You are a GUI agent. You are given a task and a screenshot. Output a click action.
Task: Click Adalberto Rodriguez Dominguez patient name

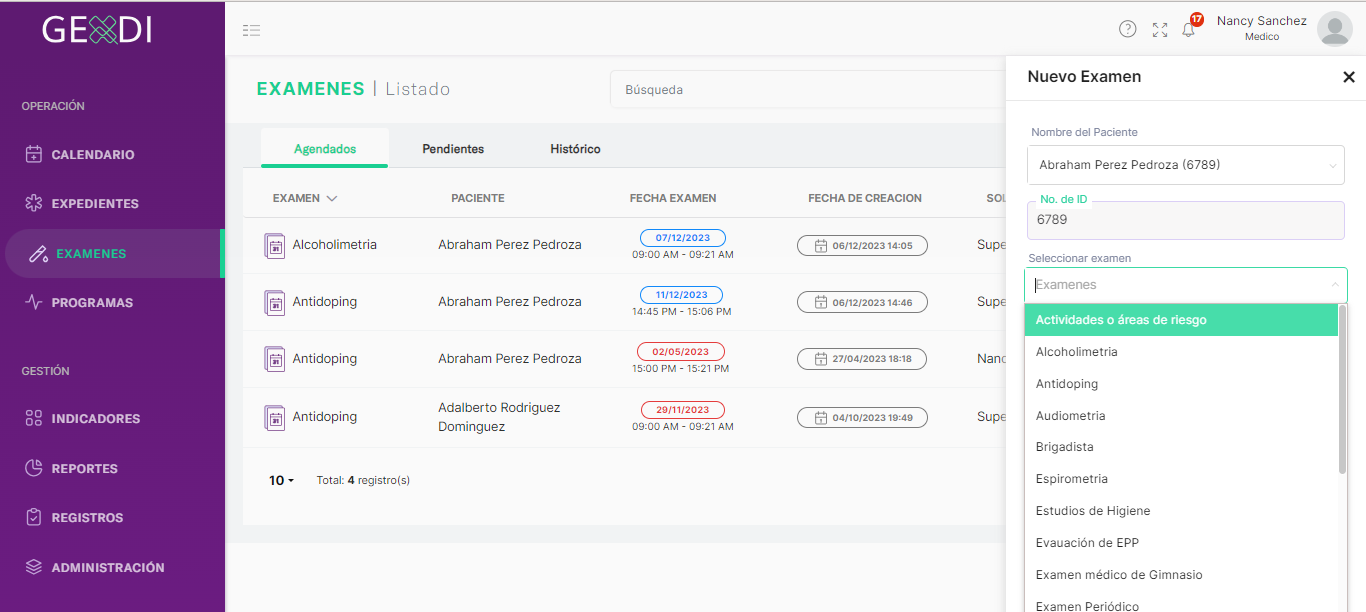[x=499, y=417]
